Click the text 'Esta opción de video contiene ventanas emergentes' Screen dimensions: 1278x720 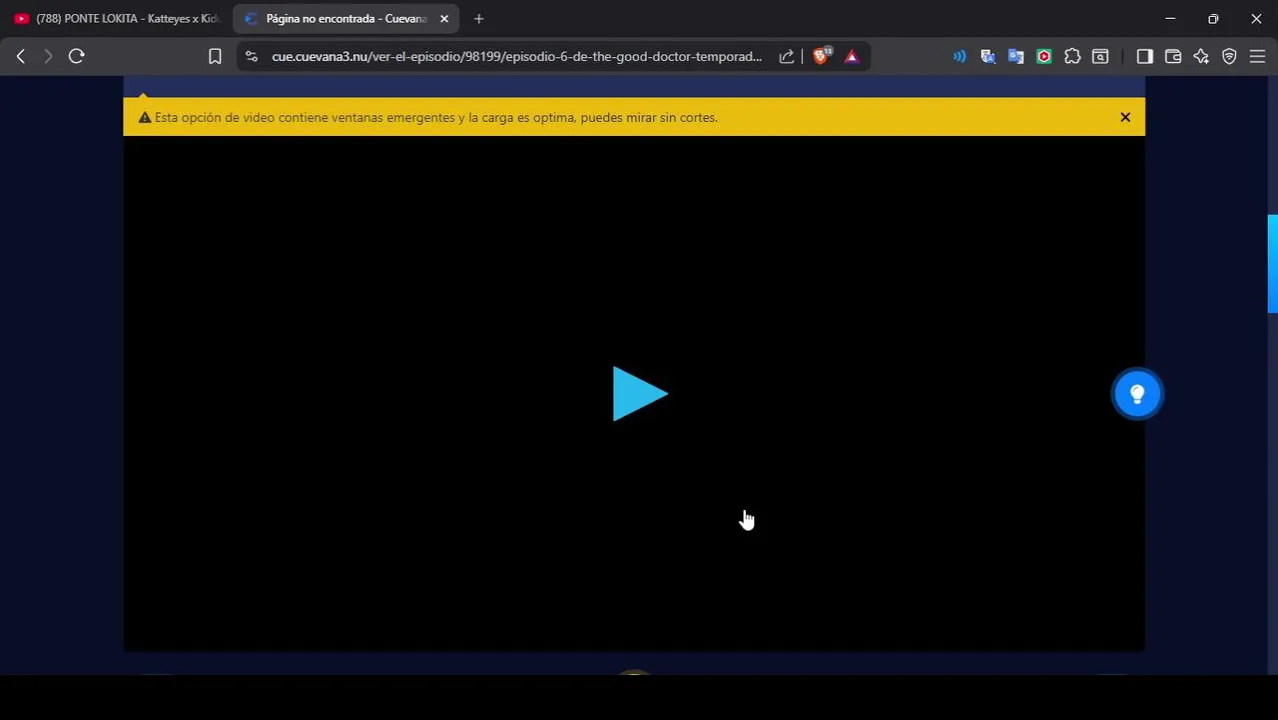point(305,118)
